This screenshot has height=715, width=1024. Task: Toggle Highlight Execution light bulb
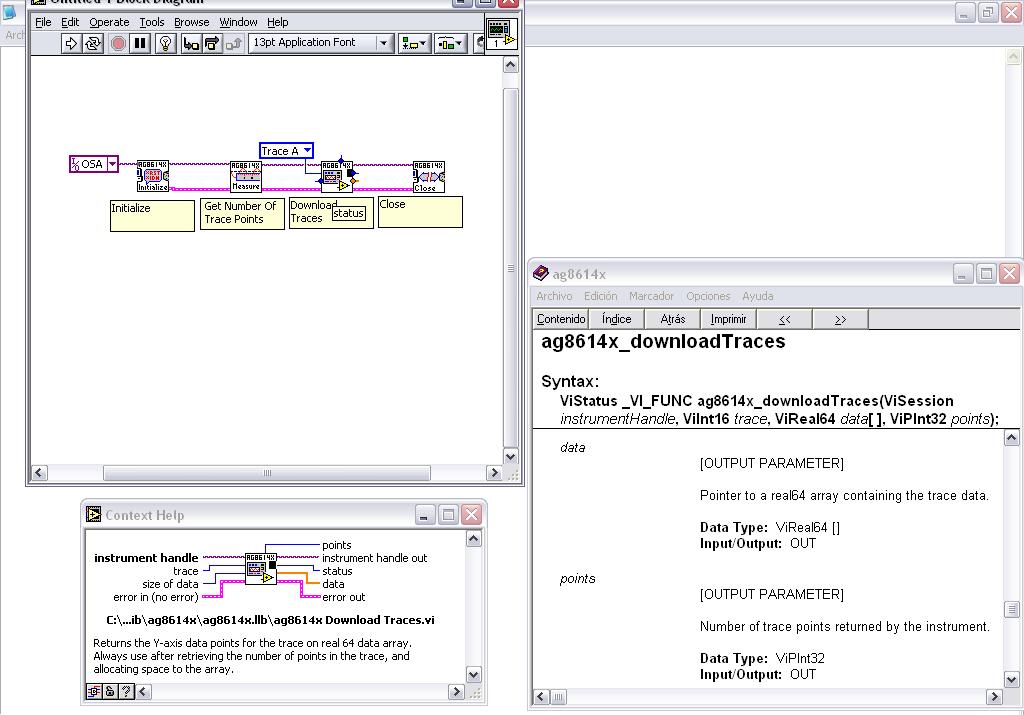(166, 43)
